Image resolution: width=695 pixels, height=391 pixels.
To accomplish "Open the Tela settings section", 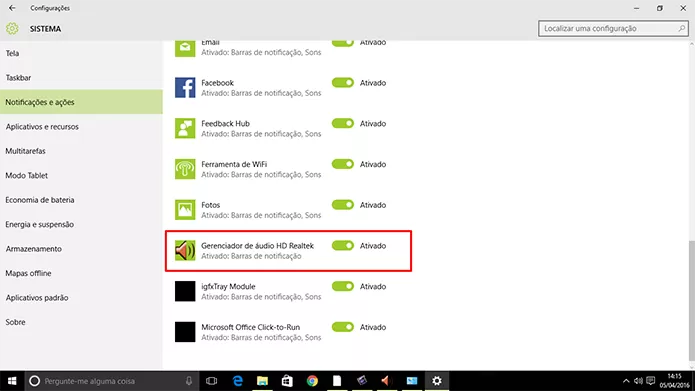I will pos(81,53).
